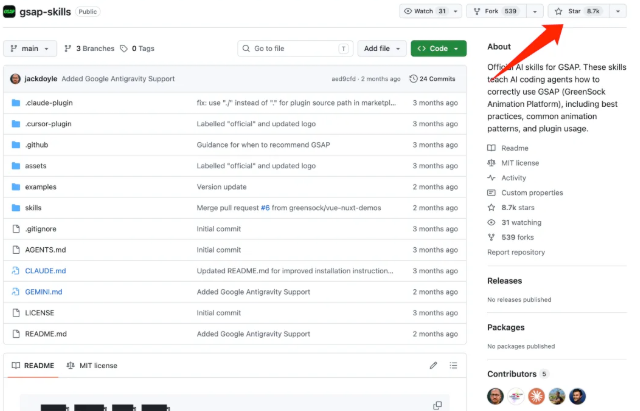
Task: Click the symlink file icon for CLAUDE.md
Action: tap(16, 271)
